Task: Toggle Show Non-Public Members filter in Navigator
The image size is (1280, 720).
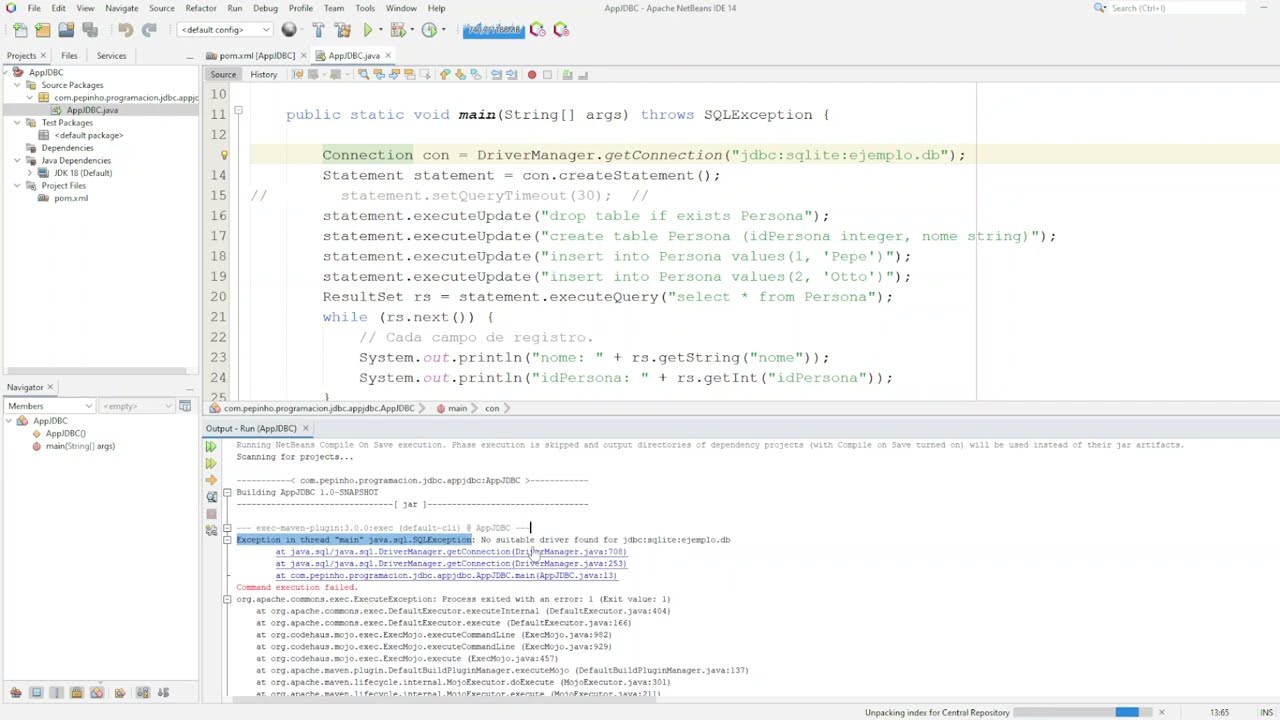Action: click(x=76, y=693)
